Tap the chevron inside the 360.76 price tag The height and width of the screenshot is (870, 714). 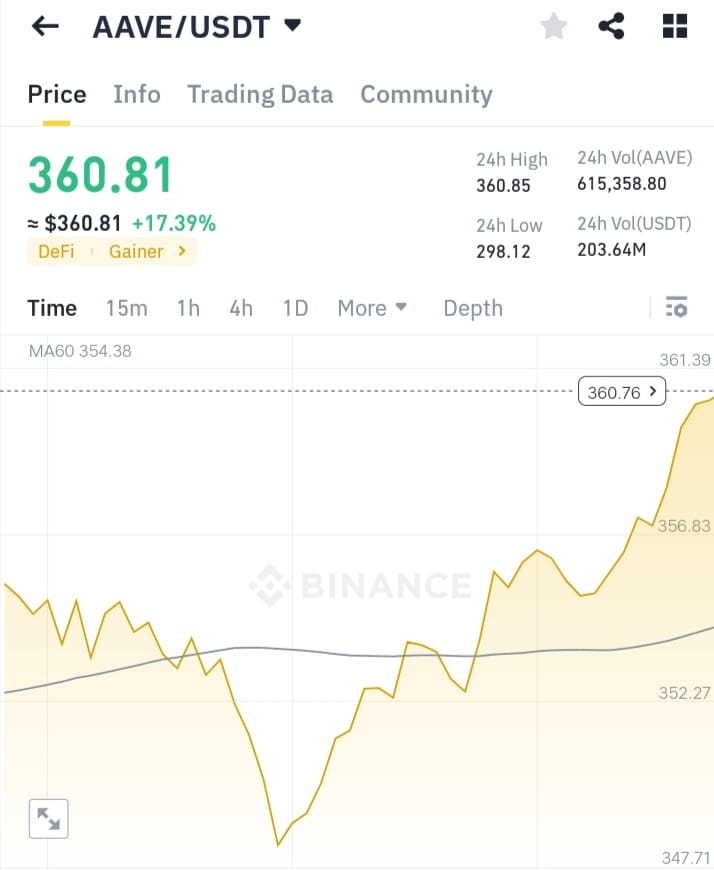[x=653, y=391]
